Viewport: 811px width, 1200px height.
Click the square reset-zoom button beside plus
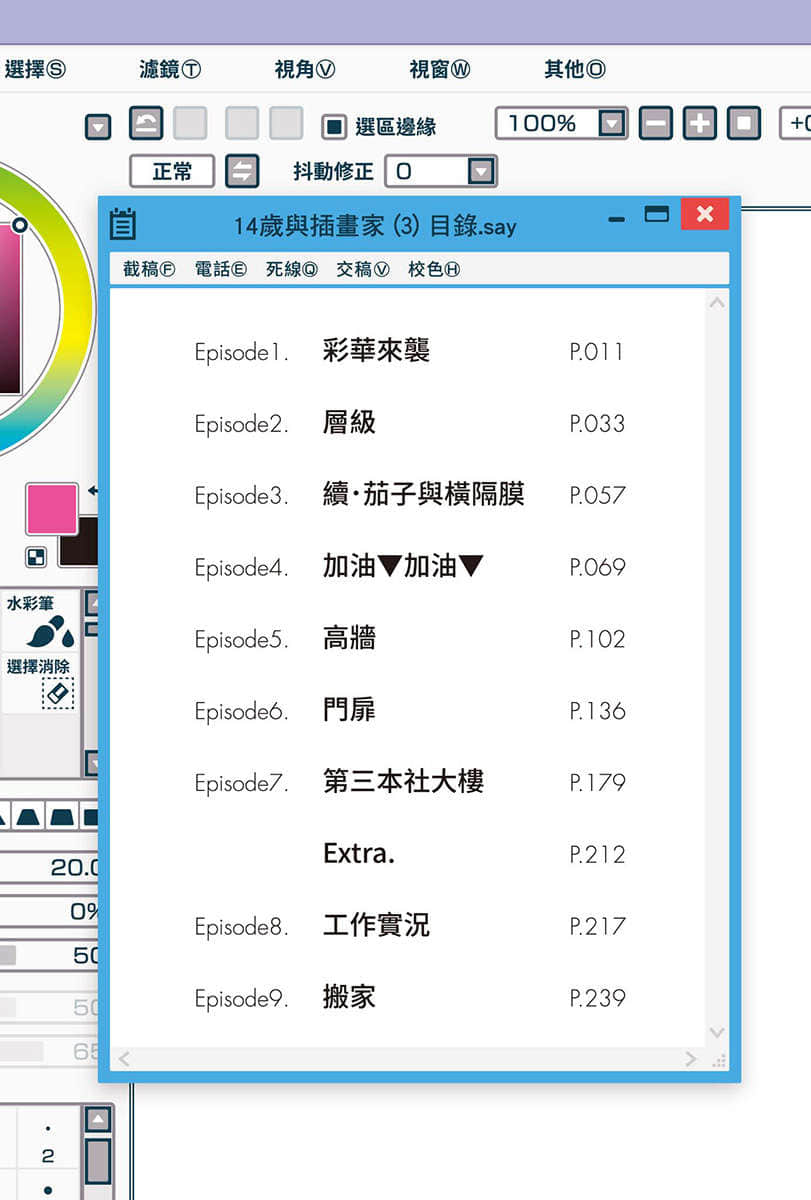tap(743, 124)
